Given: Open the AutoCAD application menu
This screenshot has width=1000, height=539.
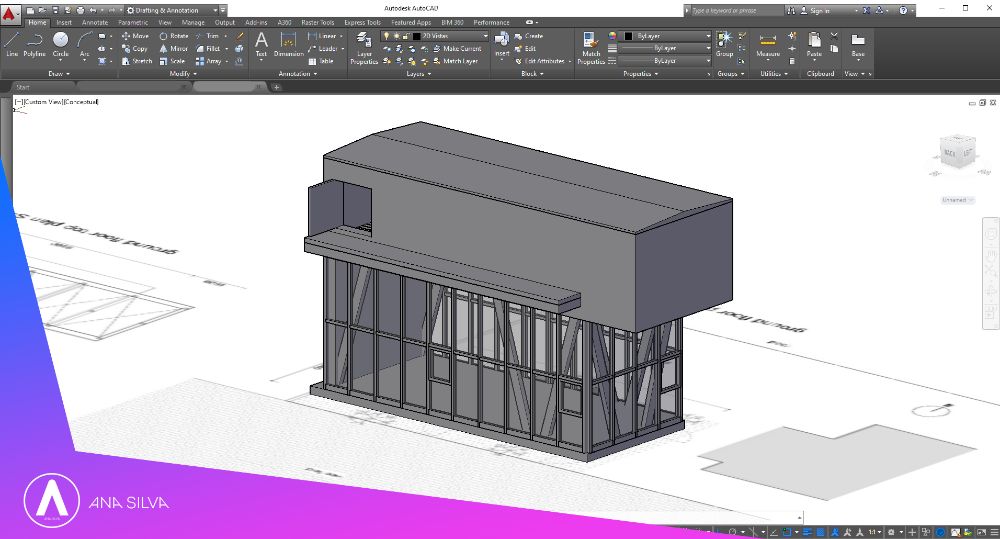Looking at the screenshot, I should pos(10,13).
